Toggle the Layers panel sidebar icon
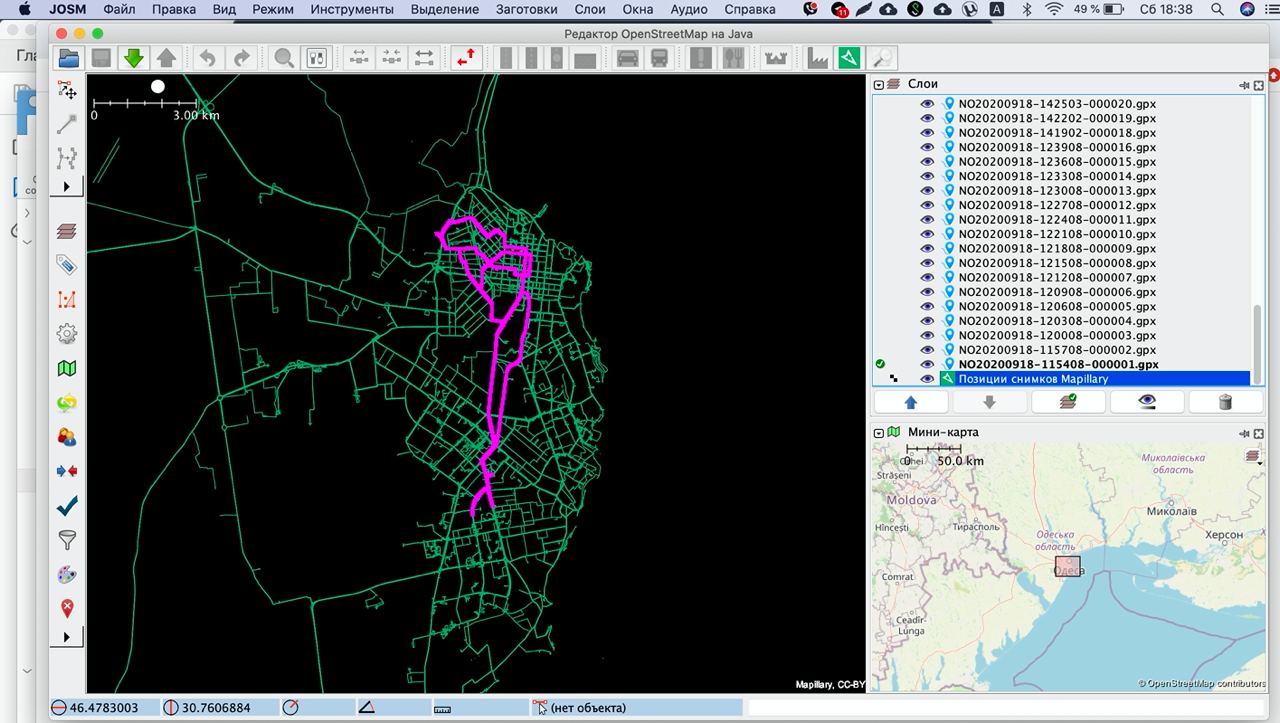Viewport: 1280px width, 723px height. (x=67, y=231)
